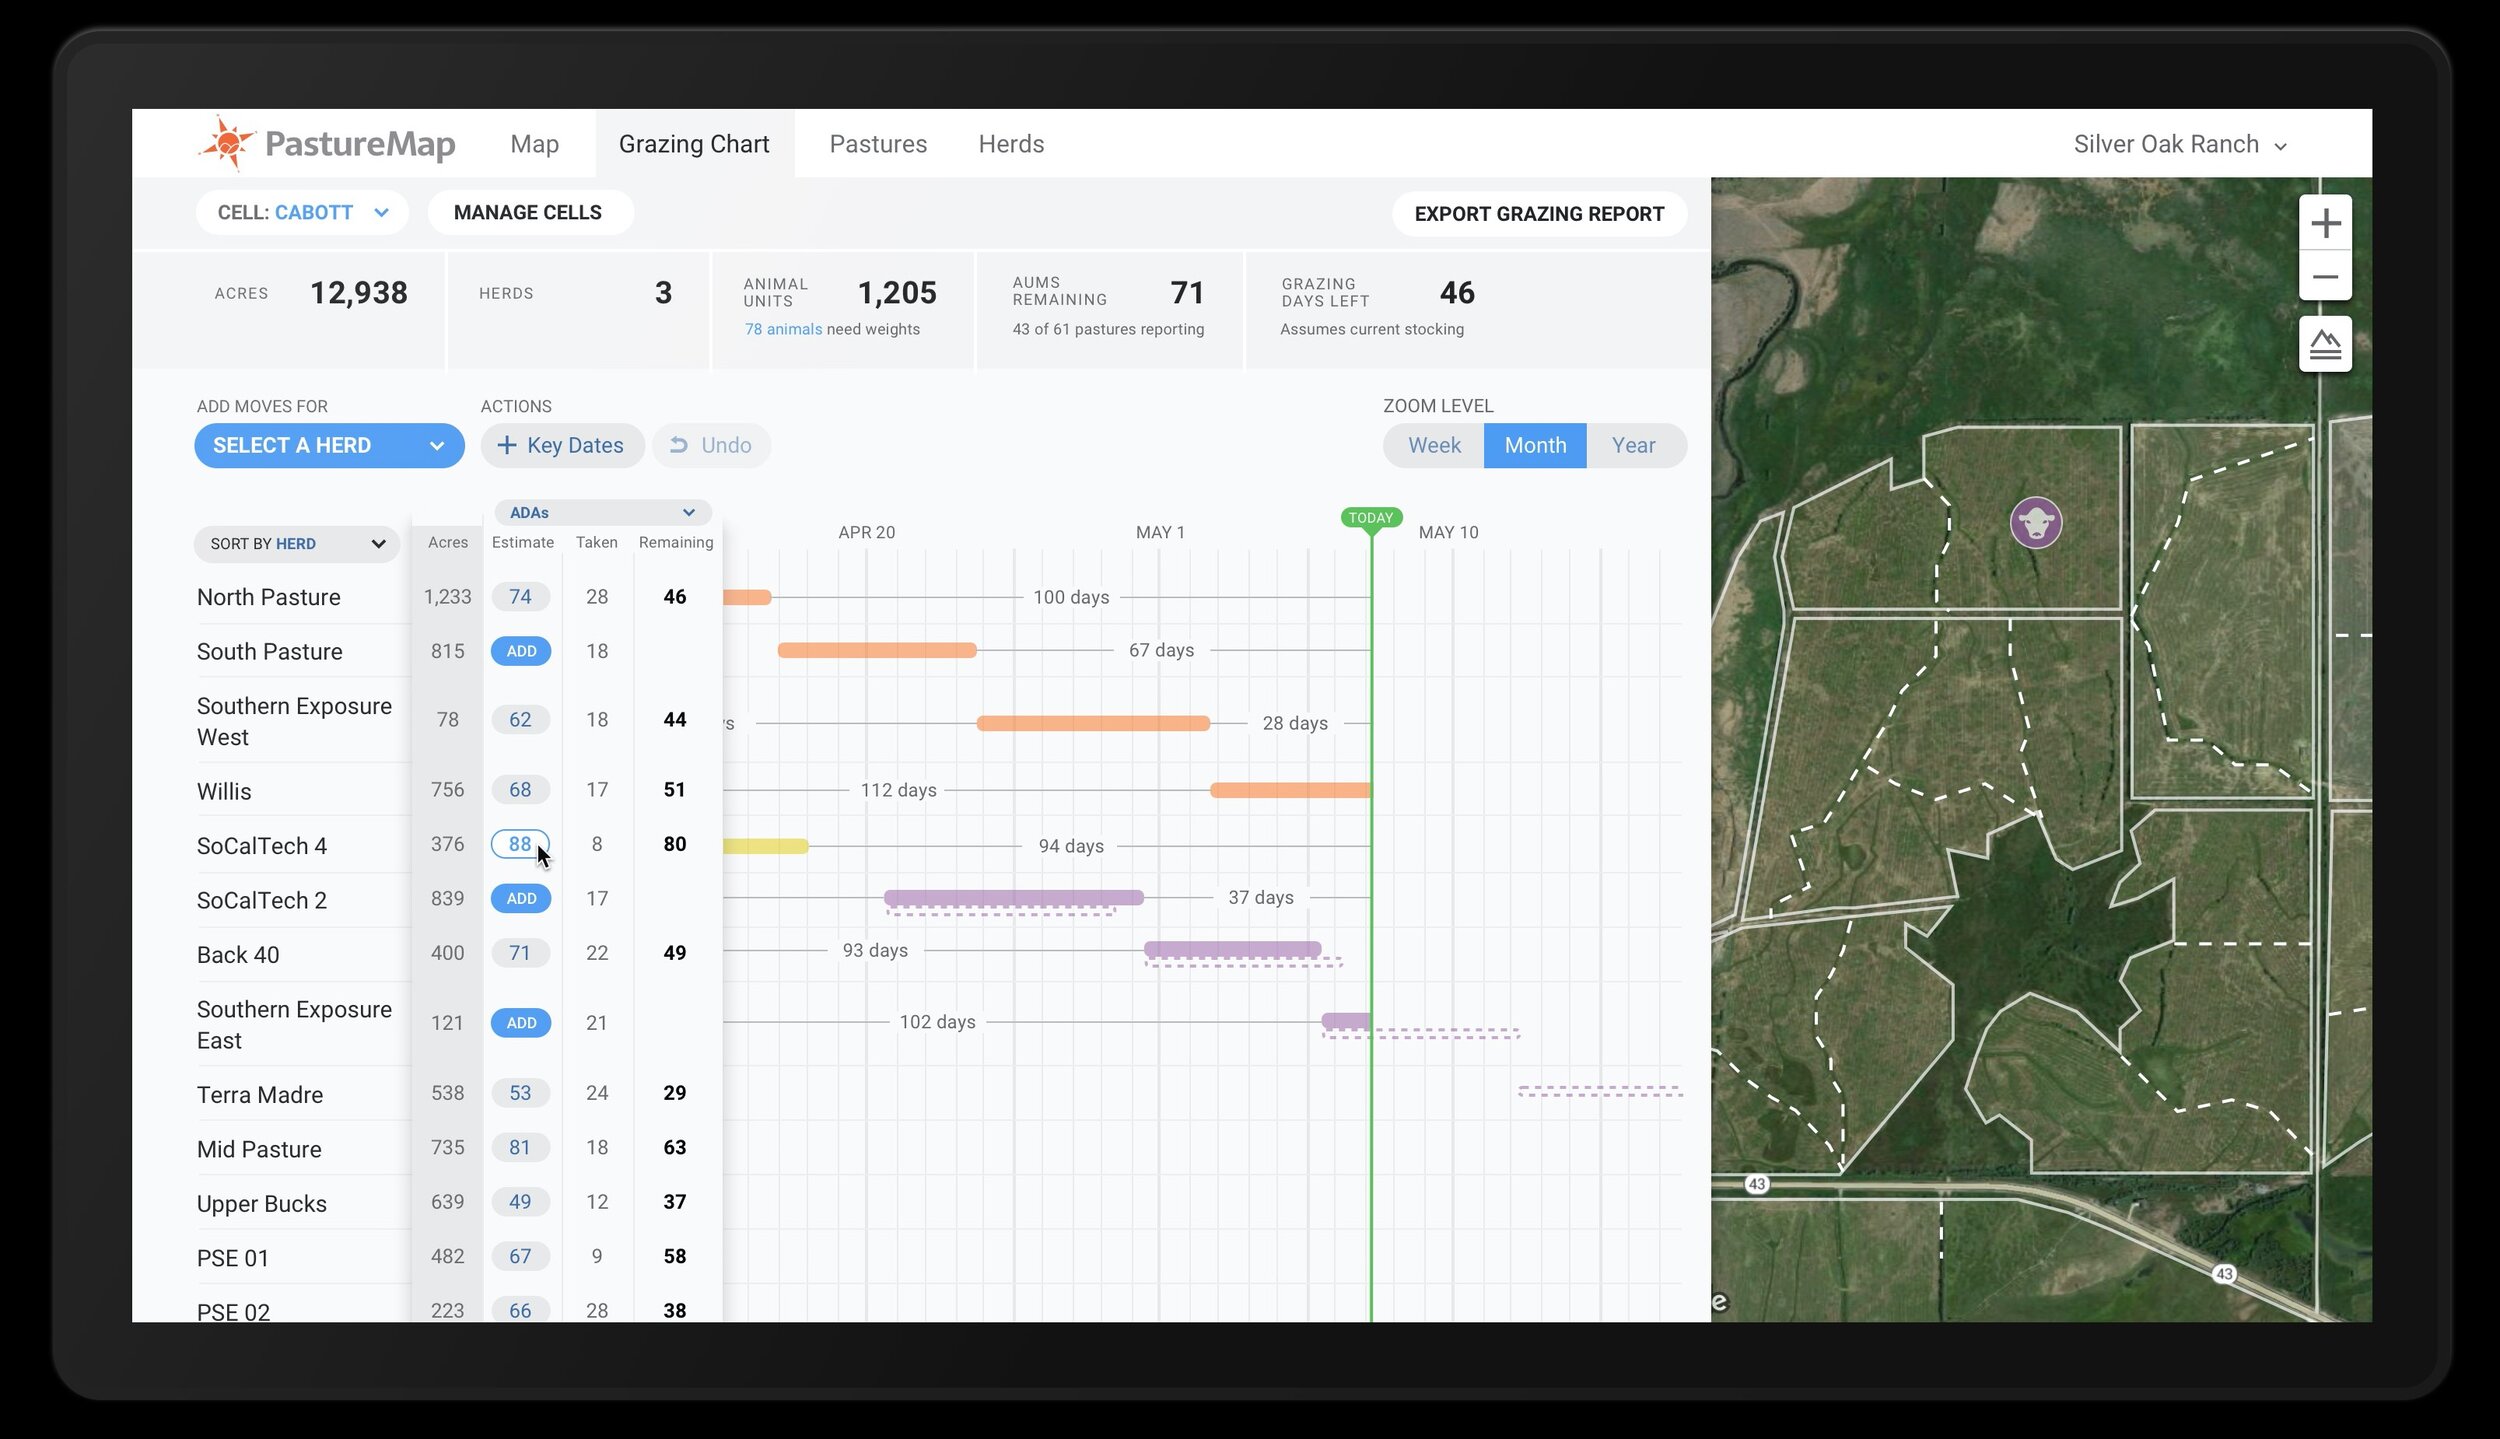Screen dimensions: 2500x1439
Task: Go to the Pastures tab
Action: pyautogui.click(x=878, y=144)
